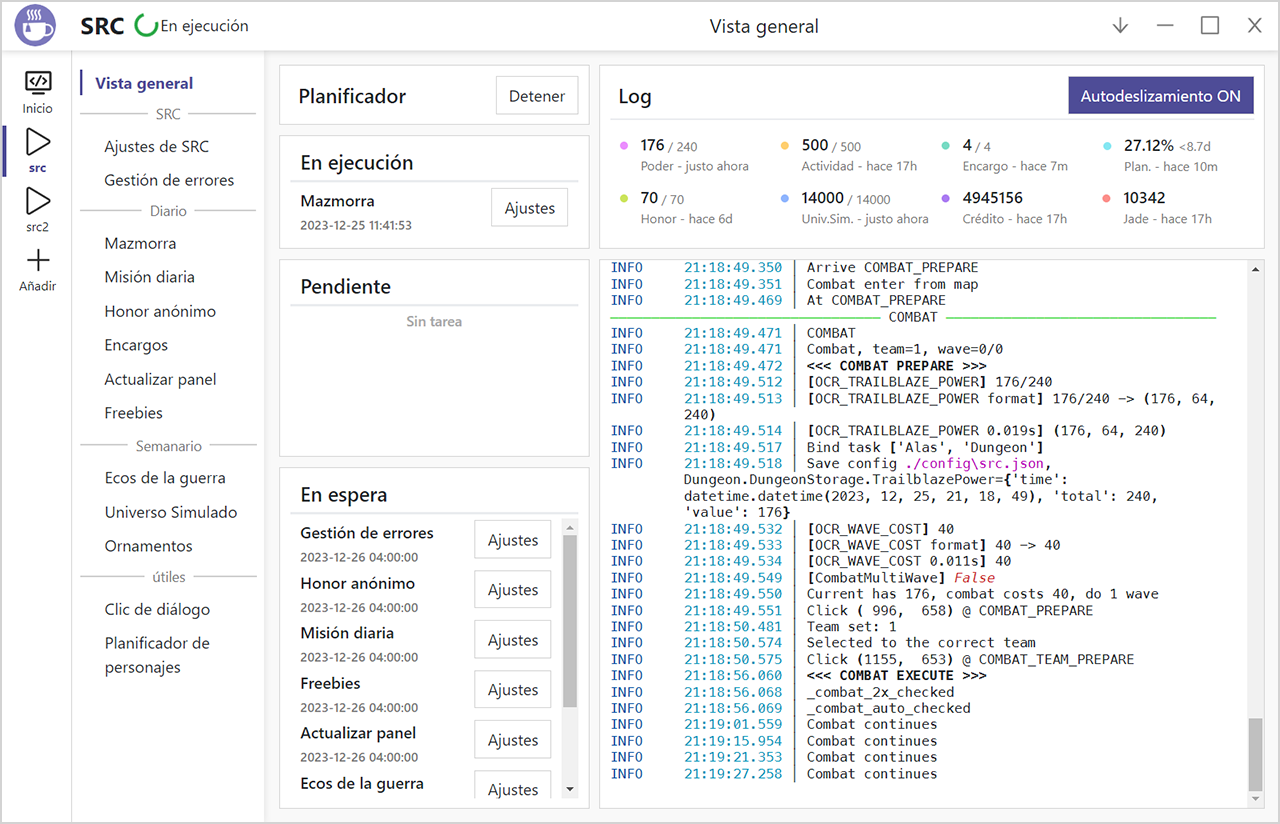This screenshot has width=1280, height=824.
Task: Open Ajustes for Honor anónimo
Action: coord(513,590)
